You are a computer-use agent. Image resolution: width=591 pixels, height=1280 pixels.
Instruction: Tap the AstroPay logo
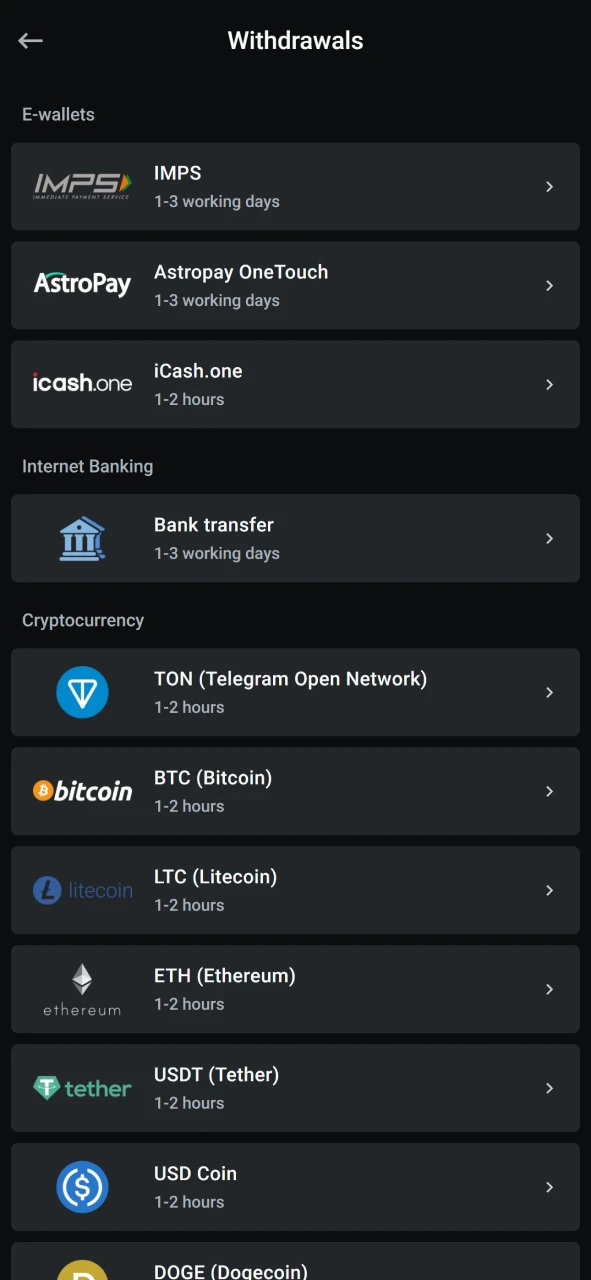[82, 285]
